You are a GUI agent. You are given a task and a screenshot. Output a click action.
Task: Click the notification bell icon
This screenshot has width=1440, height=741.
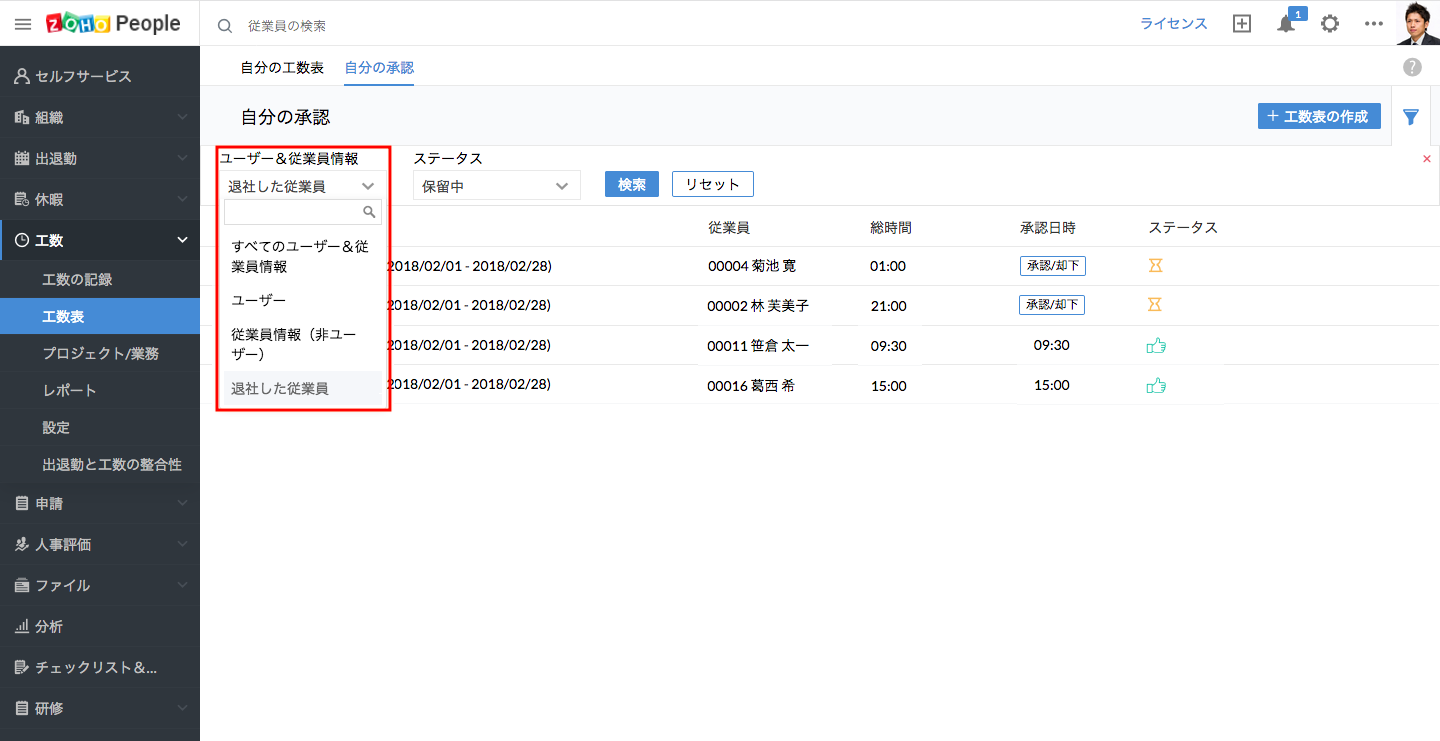[x=1286, y=24]
